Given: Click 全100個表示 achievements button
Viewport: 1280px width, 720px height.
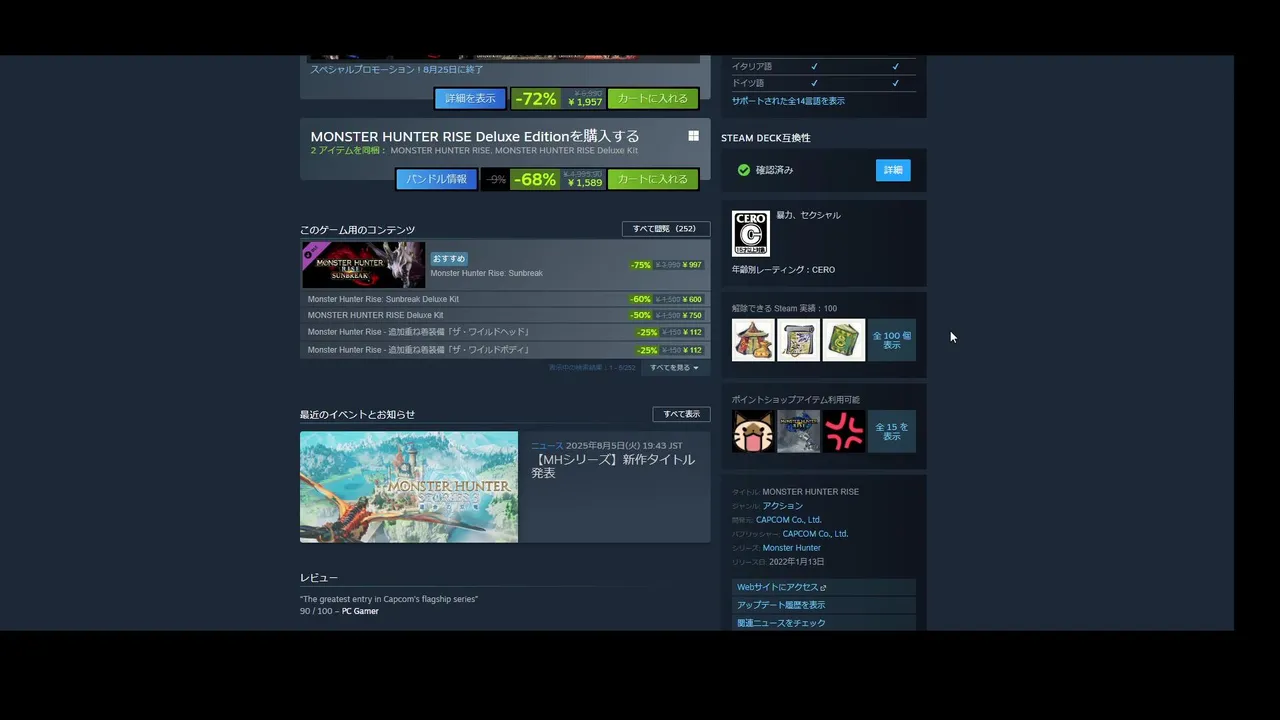Looking at the screenshot, I should coord(892,340).
